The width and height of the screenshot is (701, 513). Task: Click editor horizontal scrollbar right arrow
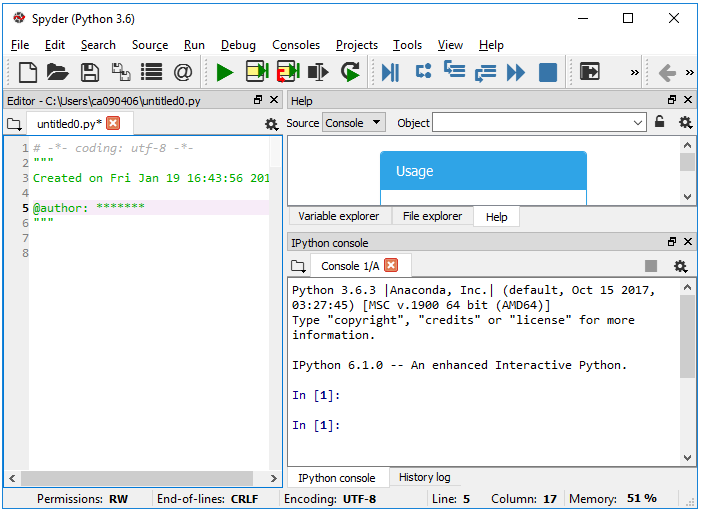point(274,478)
